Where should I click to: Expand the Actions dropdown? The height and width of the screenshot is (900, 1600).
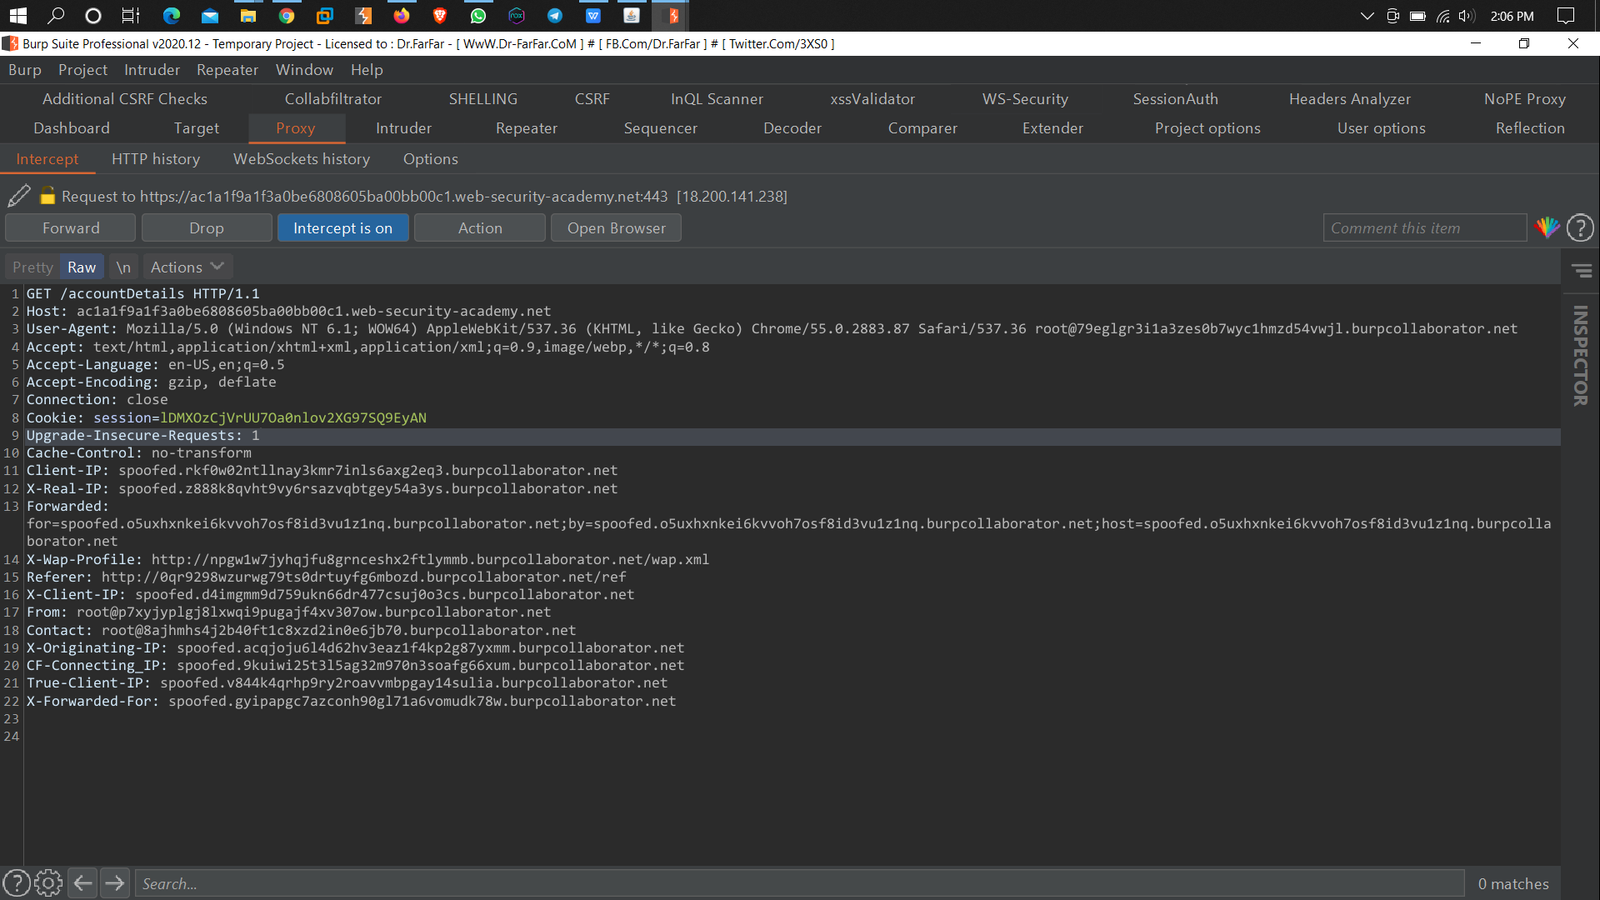[x=187, y=267]
